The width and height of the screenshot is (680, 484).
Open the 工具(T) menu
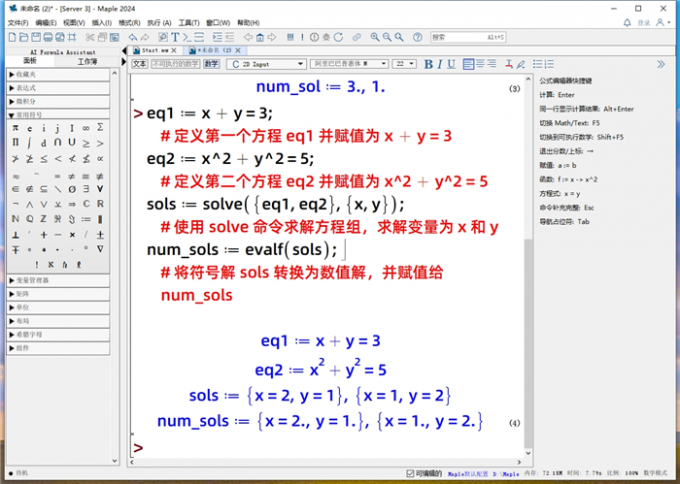(x=189, y=23)
